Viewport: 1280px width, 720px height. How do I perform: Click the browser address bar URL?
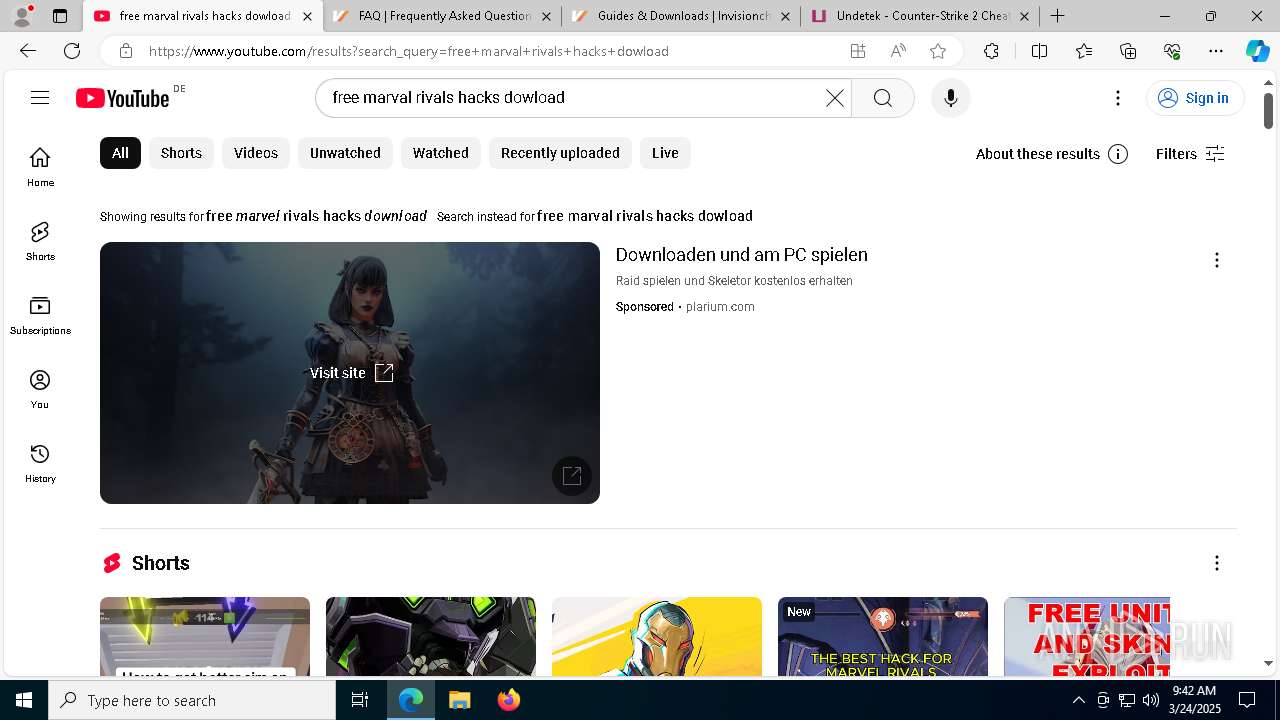(x=408, y=51)
